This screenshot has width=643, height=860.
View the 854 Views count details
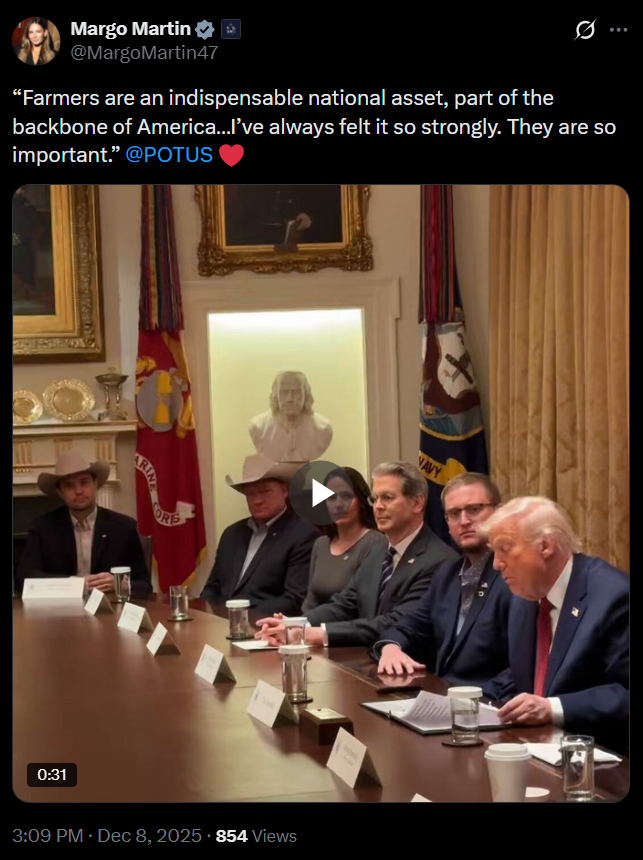click(x=256, y=836)
